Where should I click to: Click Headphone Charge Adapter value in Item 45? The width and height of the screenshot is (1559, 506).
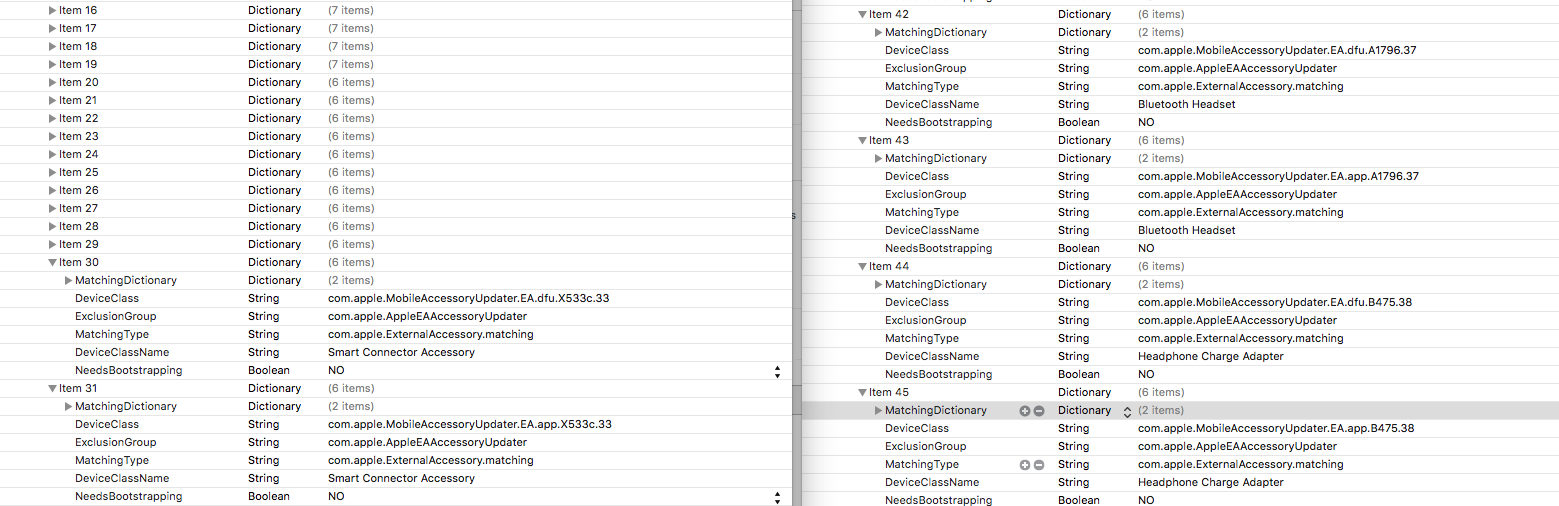coord(1211,483)
